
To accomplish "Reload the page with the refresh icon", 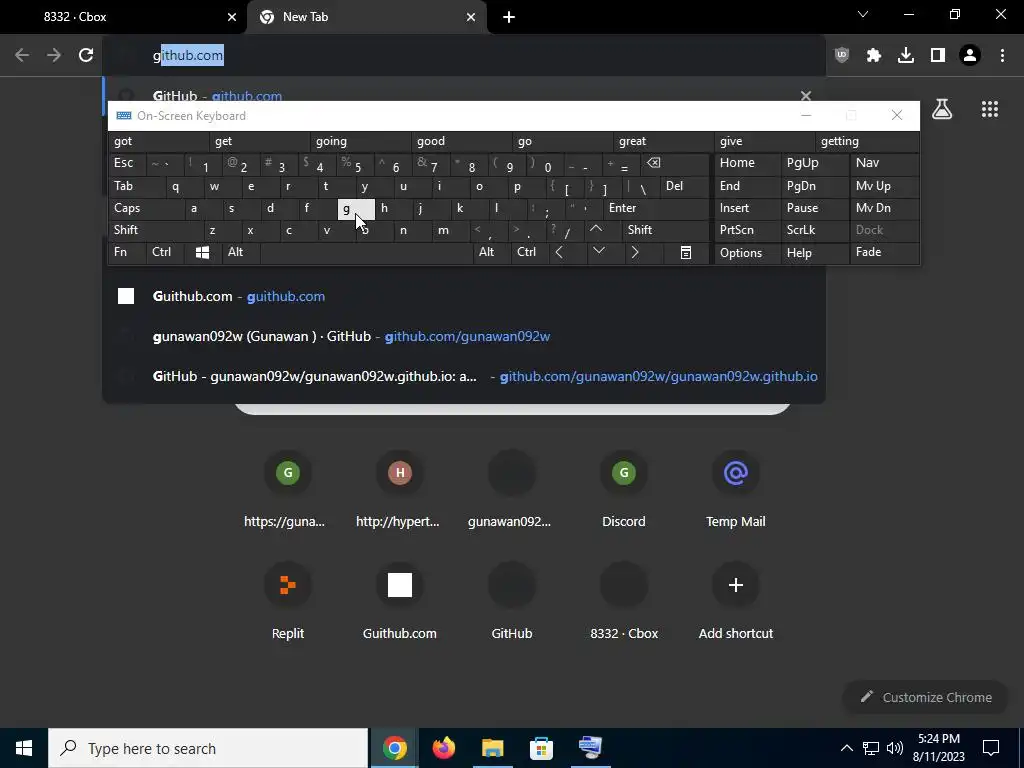I will 86,55.
